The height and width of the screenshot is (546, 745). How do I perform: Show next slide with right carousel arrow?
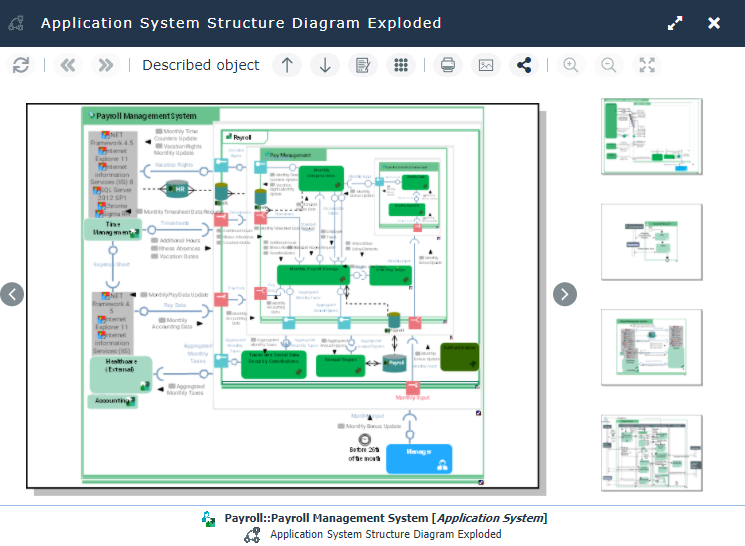pyautogui.click(x=565, y=294)
